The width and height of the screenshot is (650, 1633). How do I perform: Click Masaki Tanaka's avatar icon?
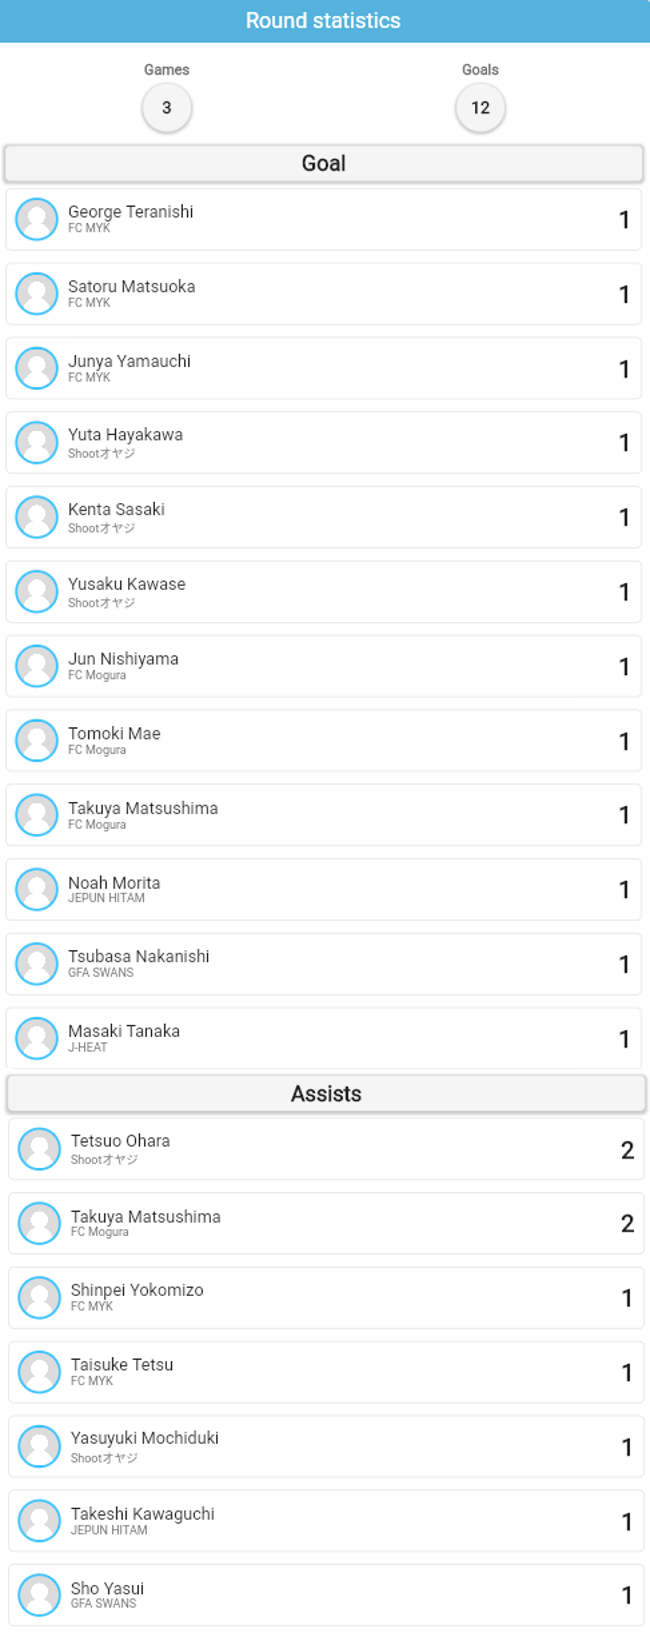(x=37, y=1039)
